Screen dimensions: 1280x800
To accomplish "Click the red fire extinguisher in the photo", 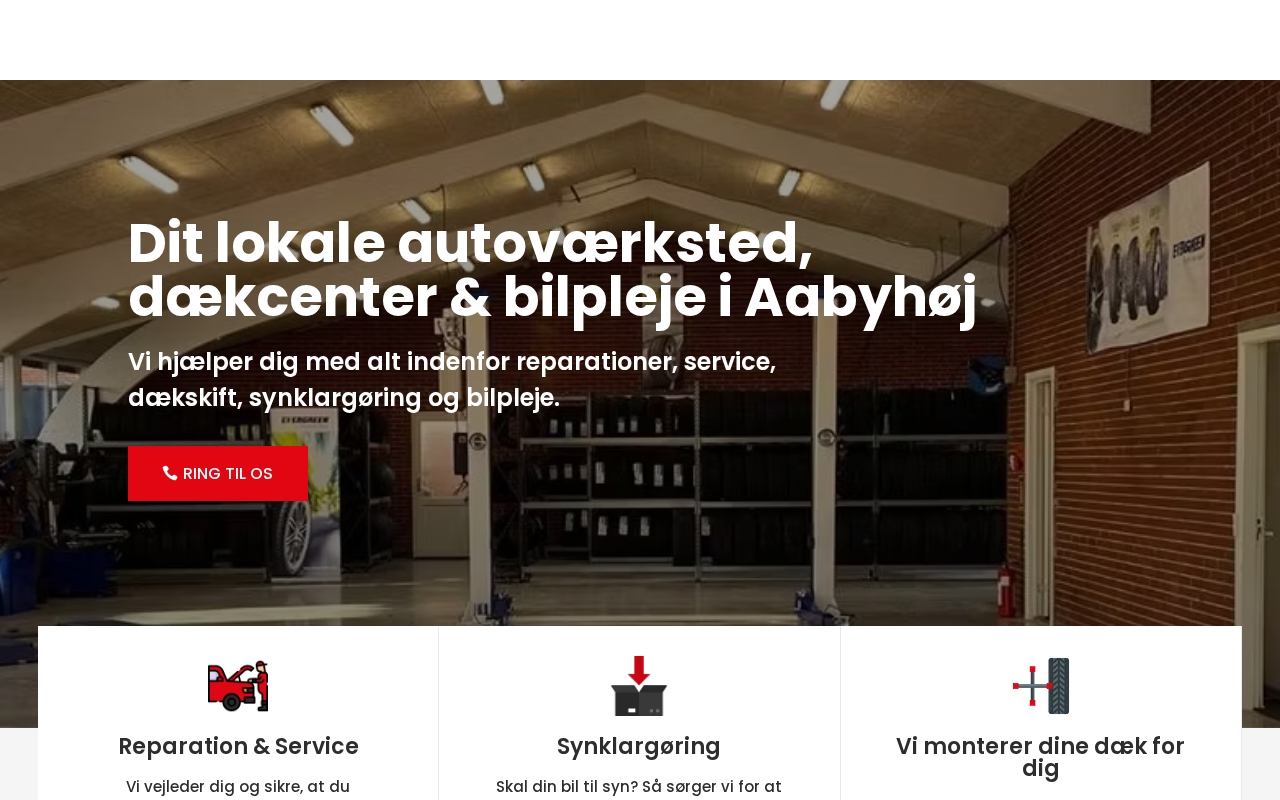I will pos(1007,589).
